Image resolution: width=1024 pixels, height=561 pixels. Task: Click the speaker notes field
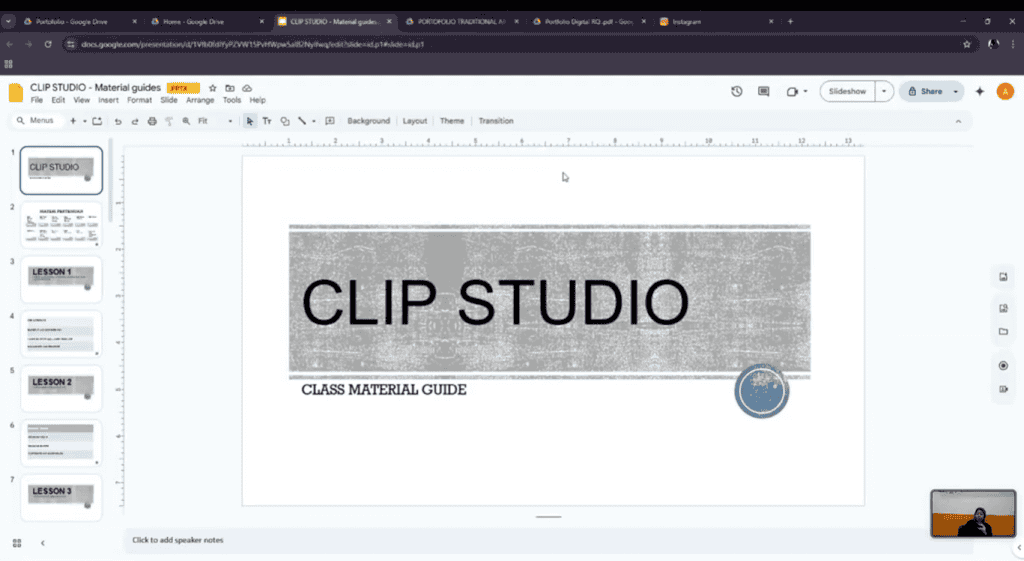(x=549, y=541)
